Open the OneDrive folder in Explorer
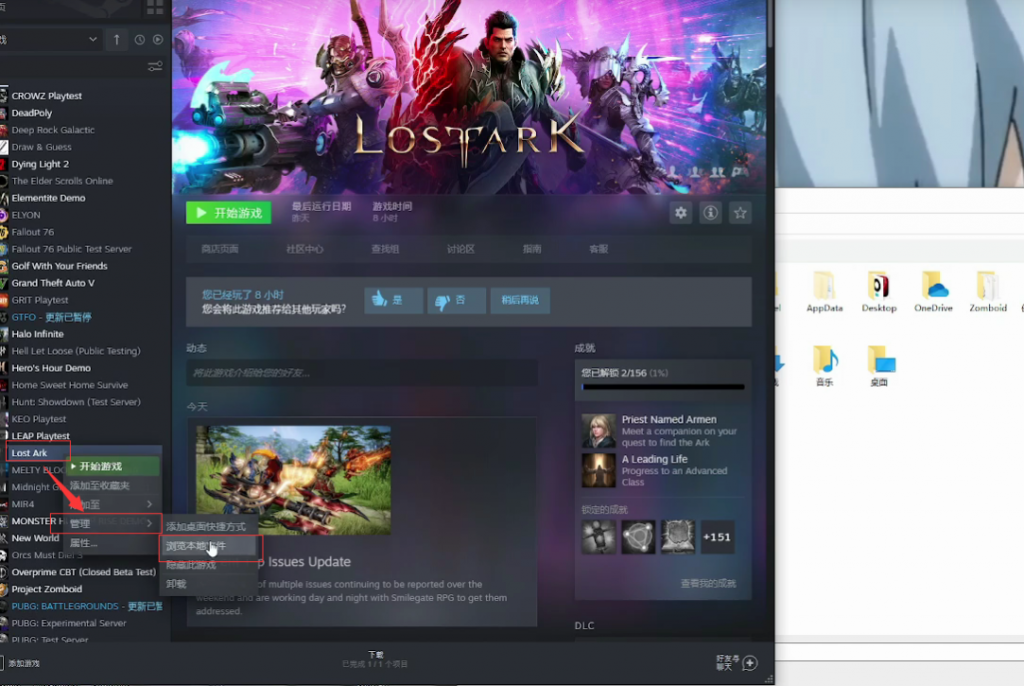The width and height of the screenshot is (1024, 686). [x=933, y=292]
